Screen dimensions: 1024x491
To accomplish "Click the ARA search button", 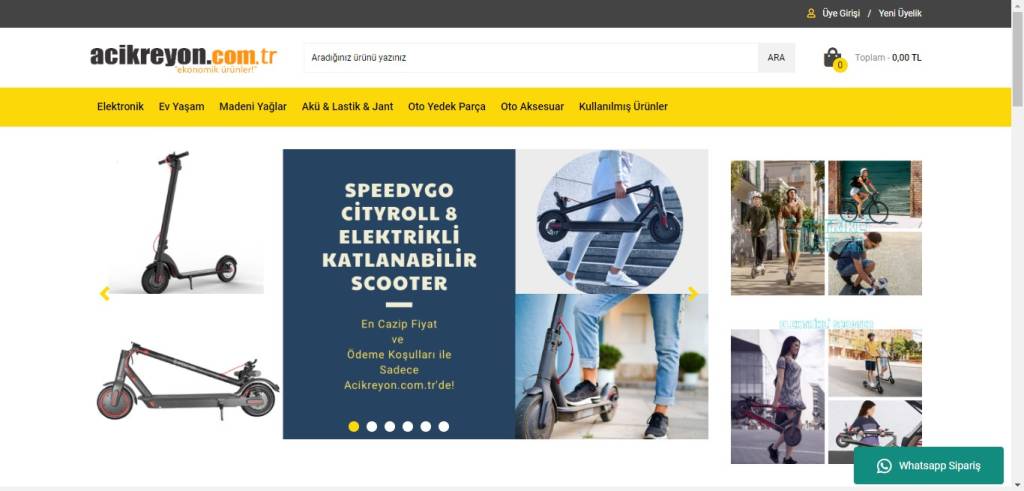I will click(776, 57).
